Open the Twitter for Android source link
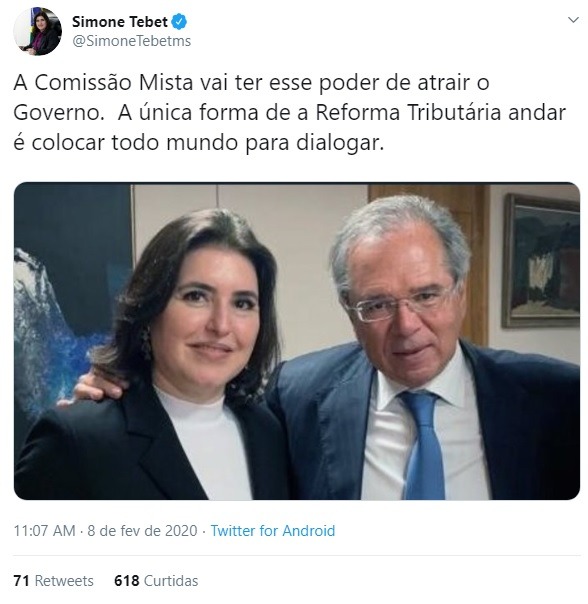The width and height of the screenshot is (588, 604). click(x=273, y=530)
